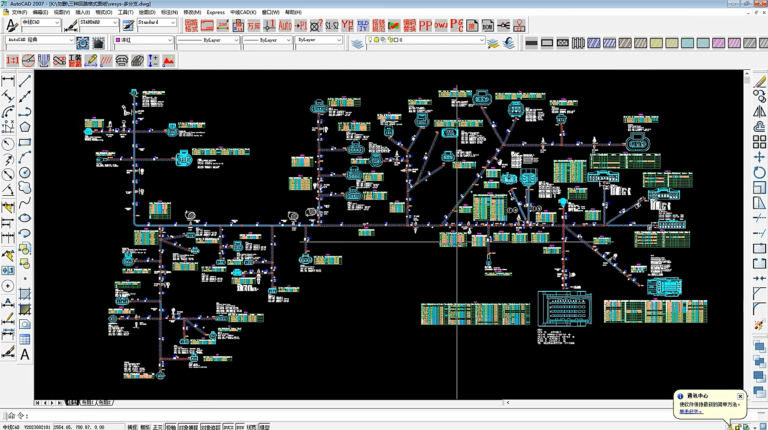Select the Polyline draw tool
Screen dimensions: 768x430
tap(25, 111)
